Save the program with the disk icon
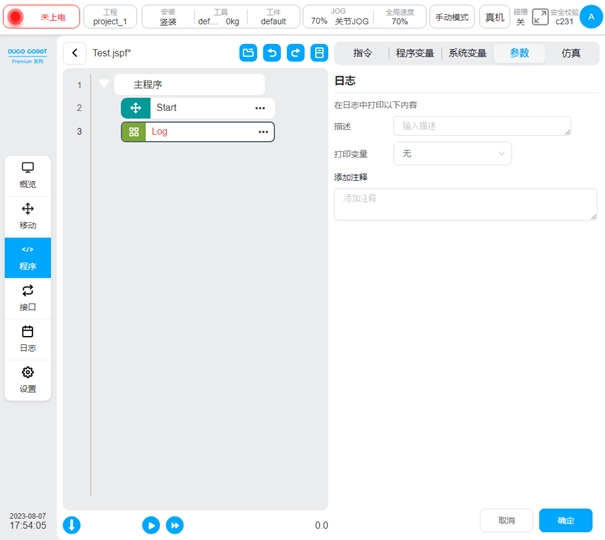This screenshot has height=540, width=605. (x=318, y=53)
